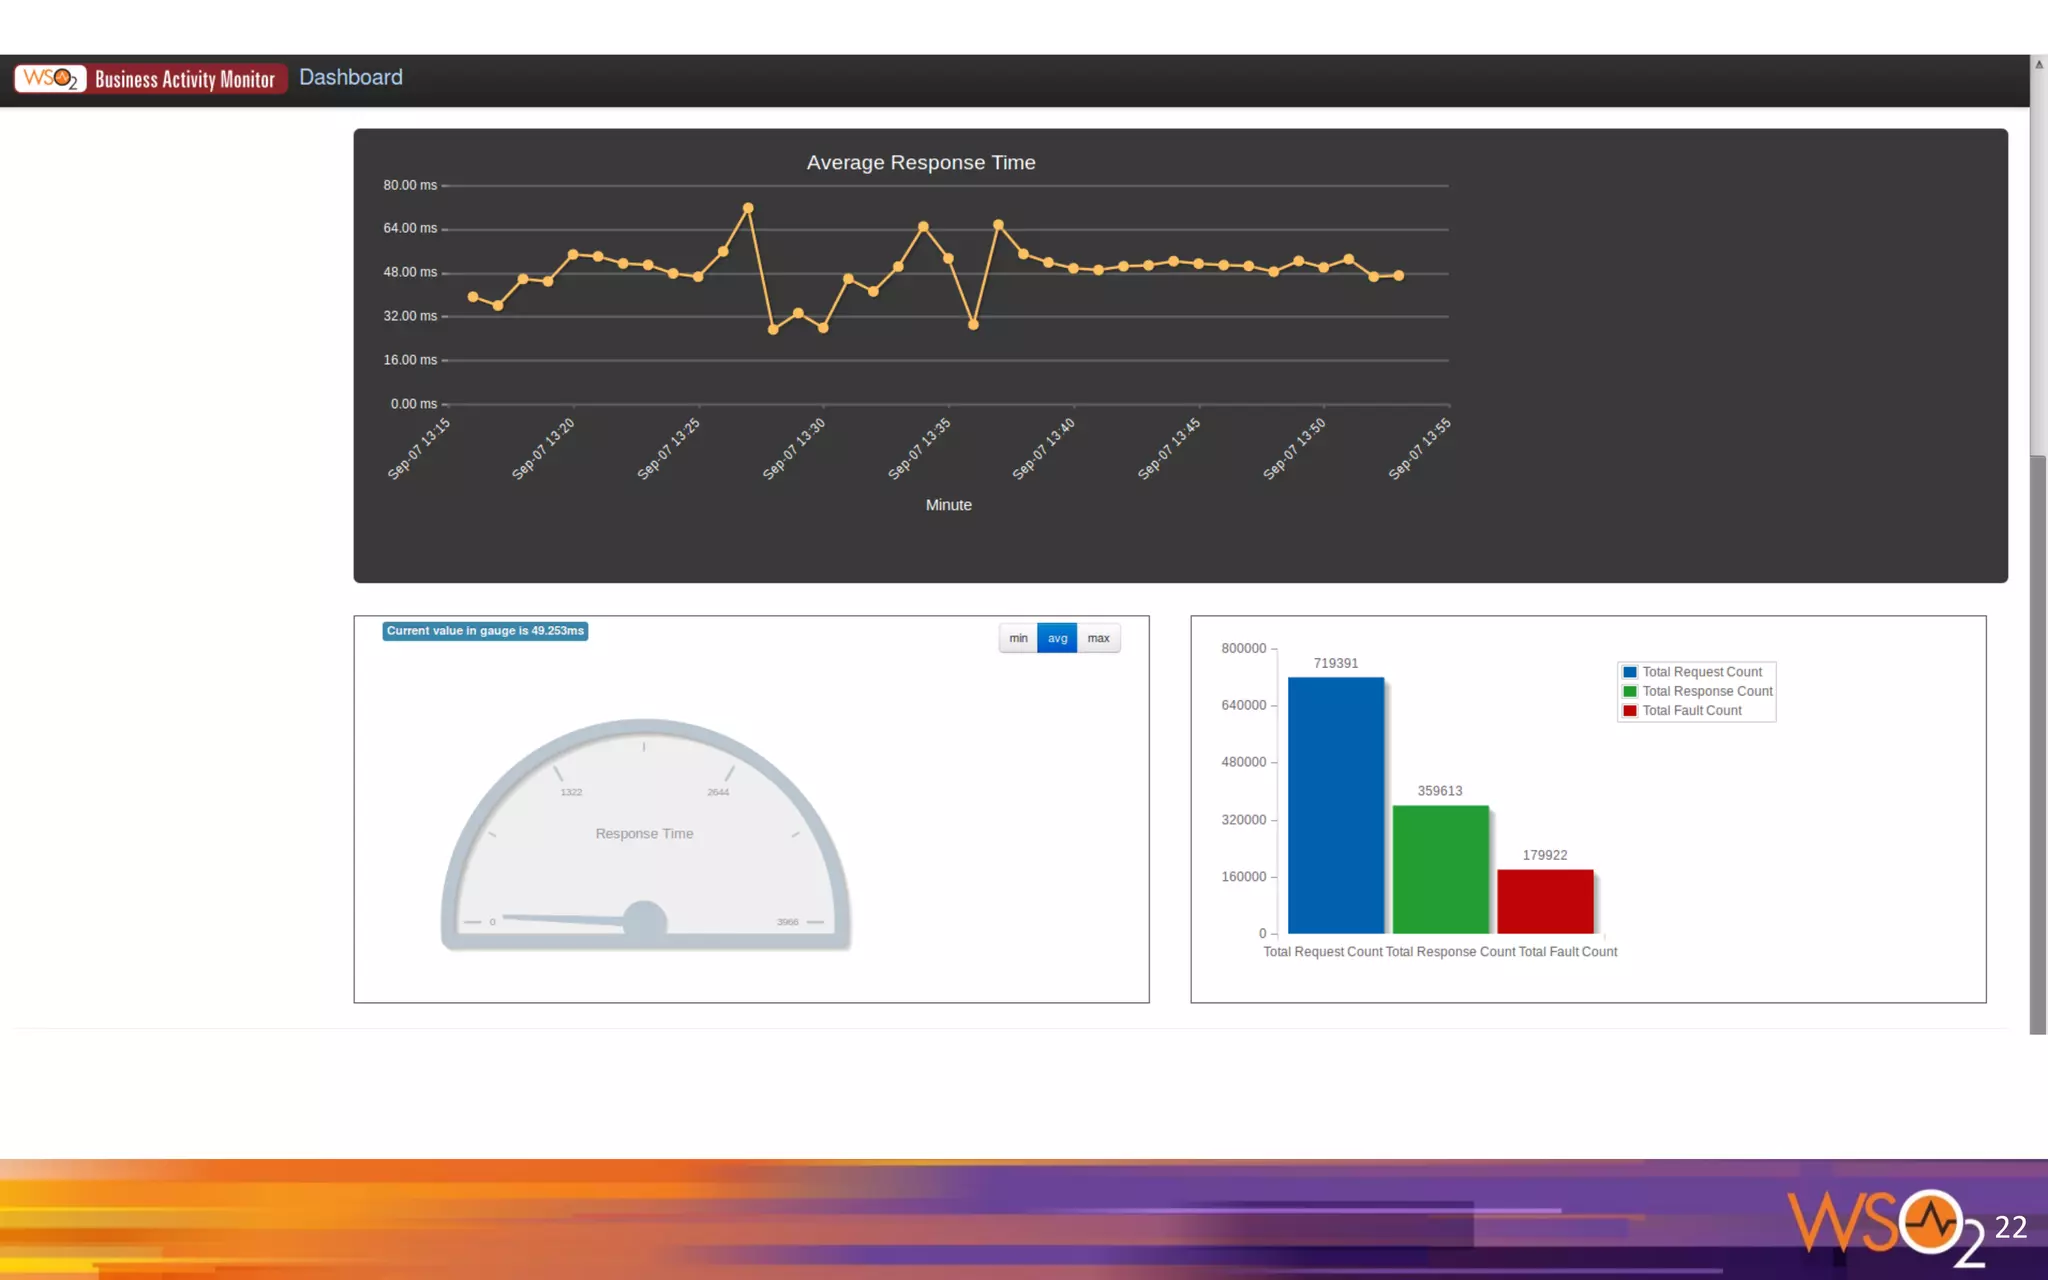
Task: Select the min gauge button
Action: point(1018,638)
